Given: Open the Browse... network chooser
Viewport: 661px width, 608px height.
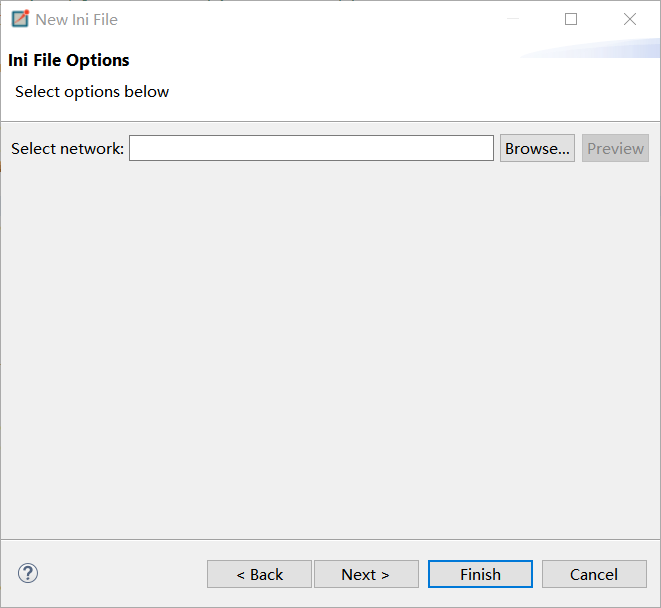Looking at the screenshot, I should (537, 148).
